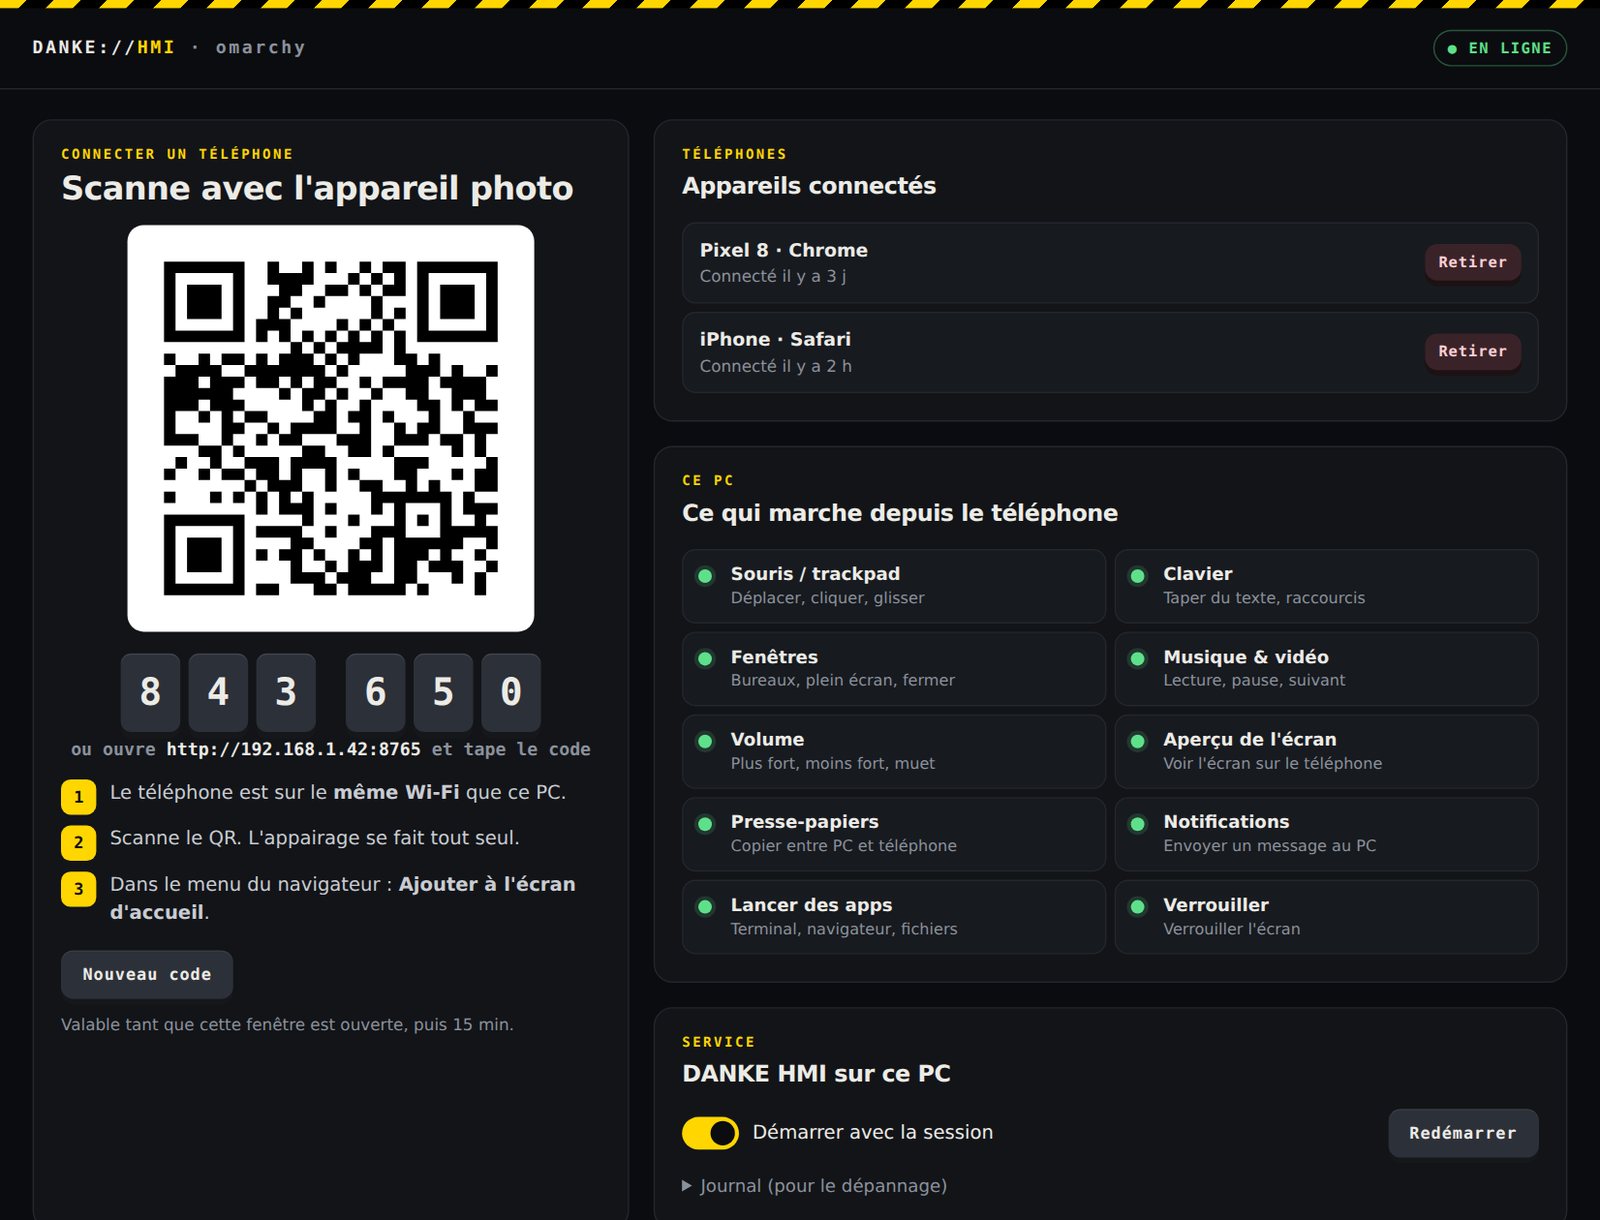Click the step 3 number badge

pyautogui.click(x=78, y=889)
